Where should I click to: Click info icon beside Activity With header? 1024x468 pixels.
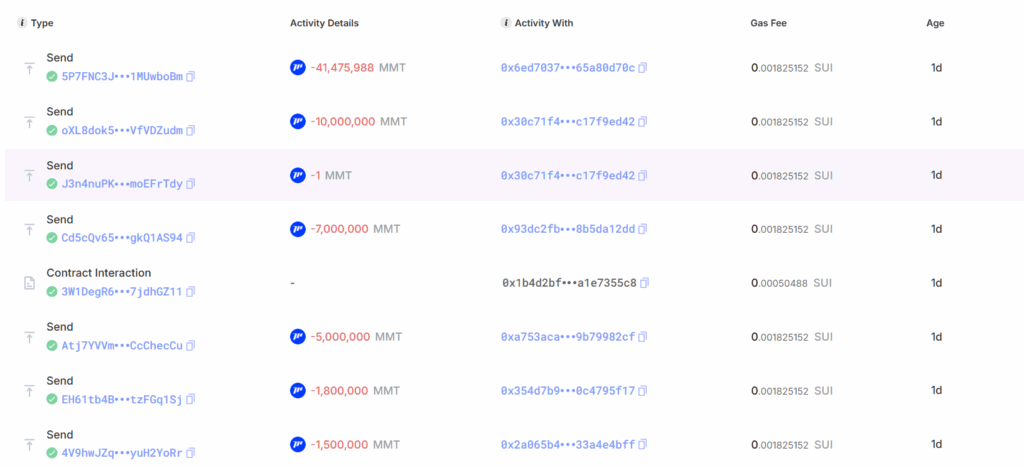[x=505, y=23]
